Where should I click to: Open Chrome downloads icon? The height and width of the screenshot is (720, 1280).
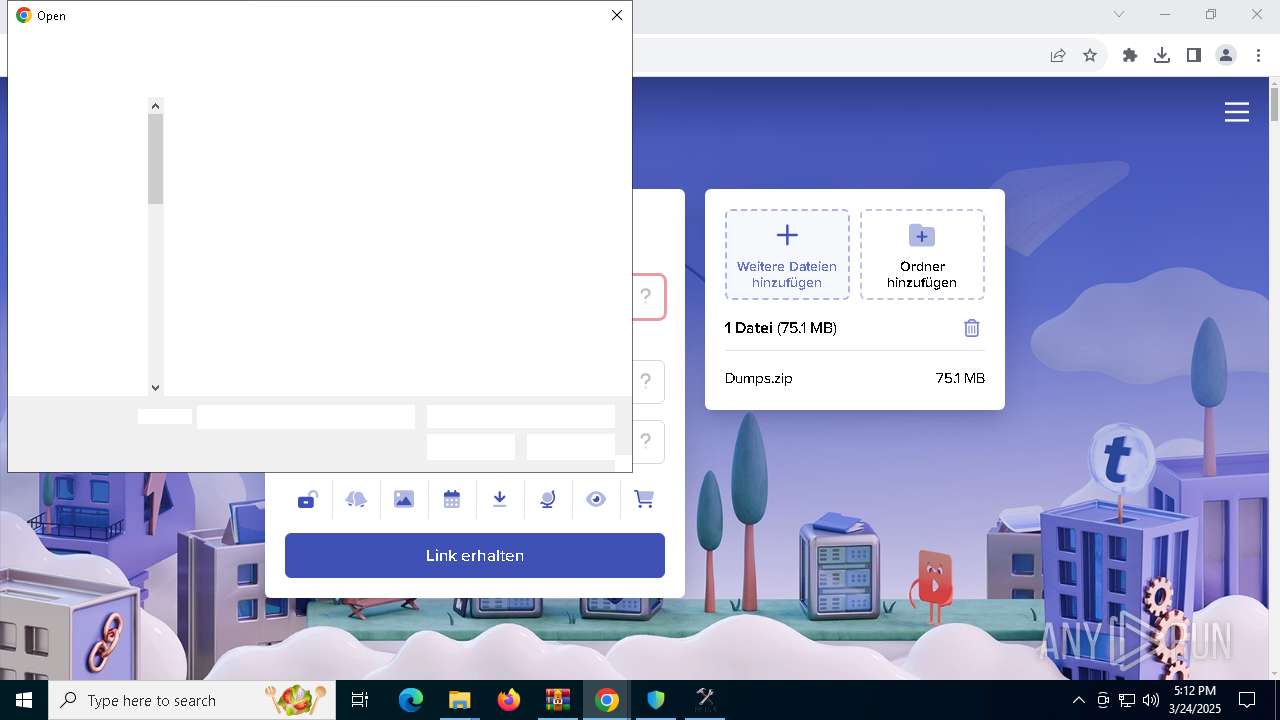(x=1162, y=55)
